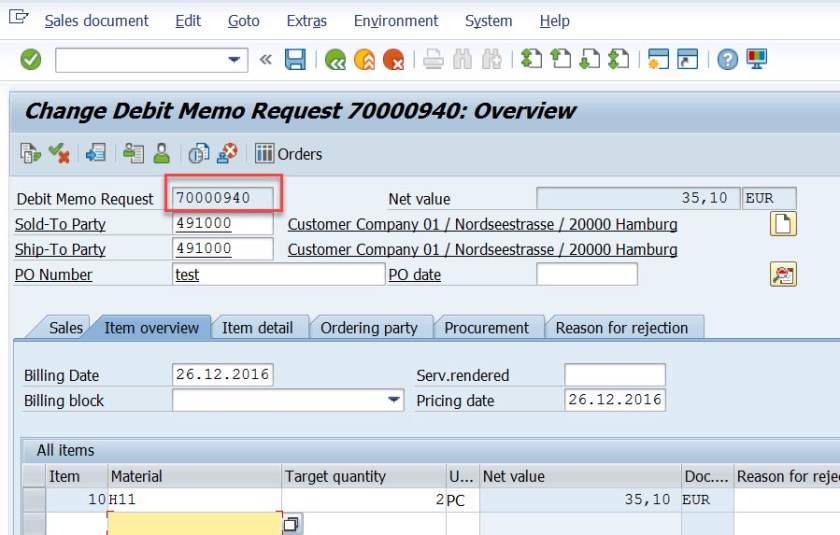Click the Sold-To Party link label
The image size is (840, 535).
[x=60, y=224]
